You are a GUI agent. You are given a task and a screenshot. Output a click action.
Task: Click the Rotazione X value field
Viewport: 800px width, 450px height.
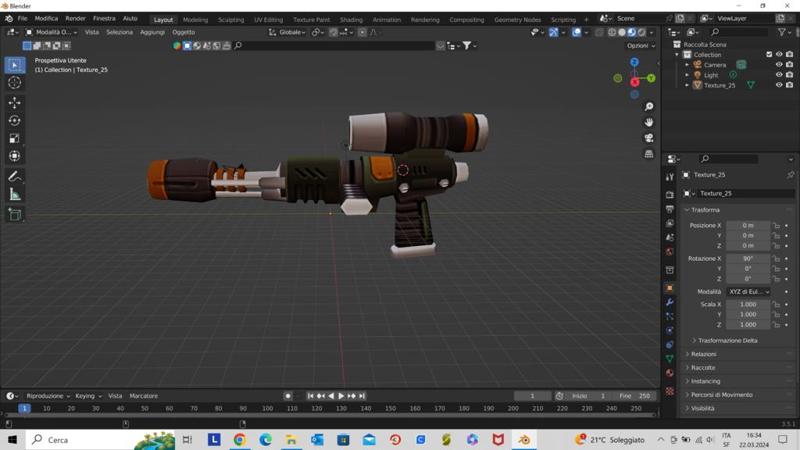[748, 259]
